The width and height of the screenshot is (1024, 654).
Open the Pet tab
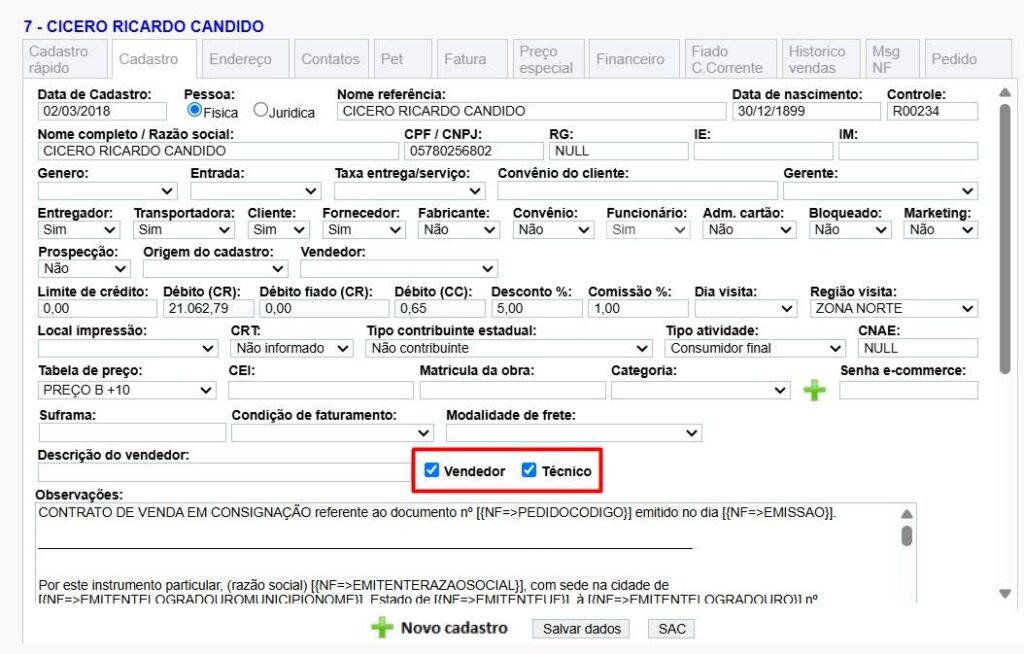tap(403, 59)
